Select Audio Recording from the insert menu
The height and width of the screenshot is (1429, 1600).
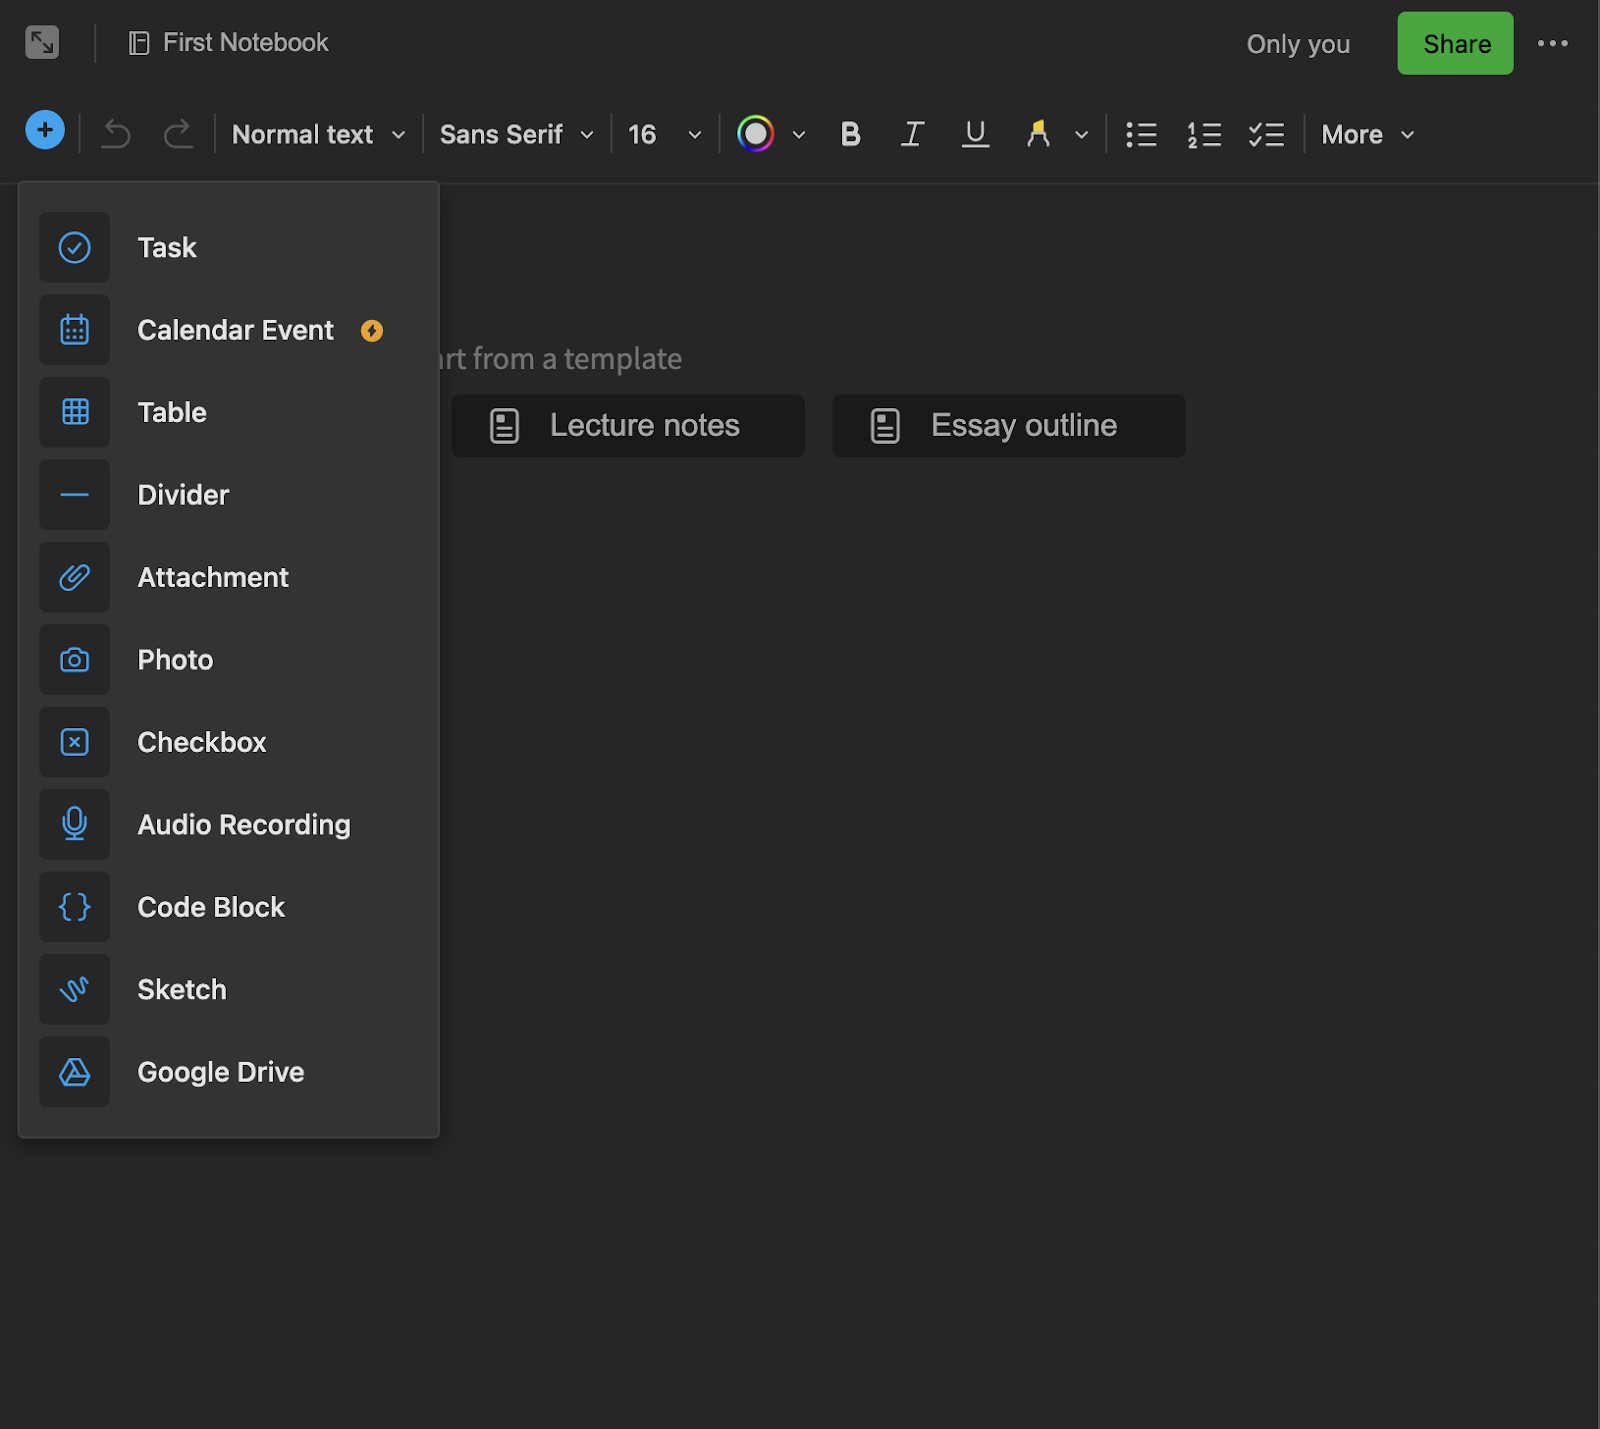tap(229, 824)
